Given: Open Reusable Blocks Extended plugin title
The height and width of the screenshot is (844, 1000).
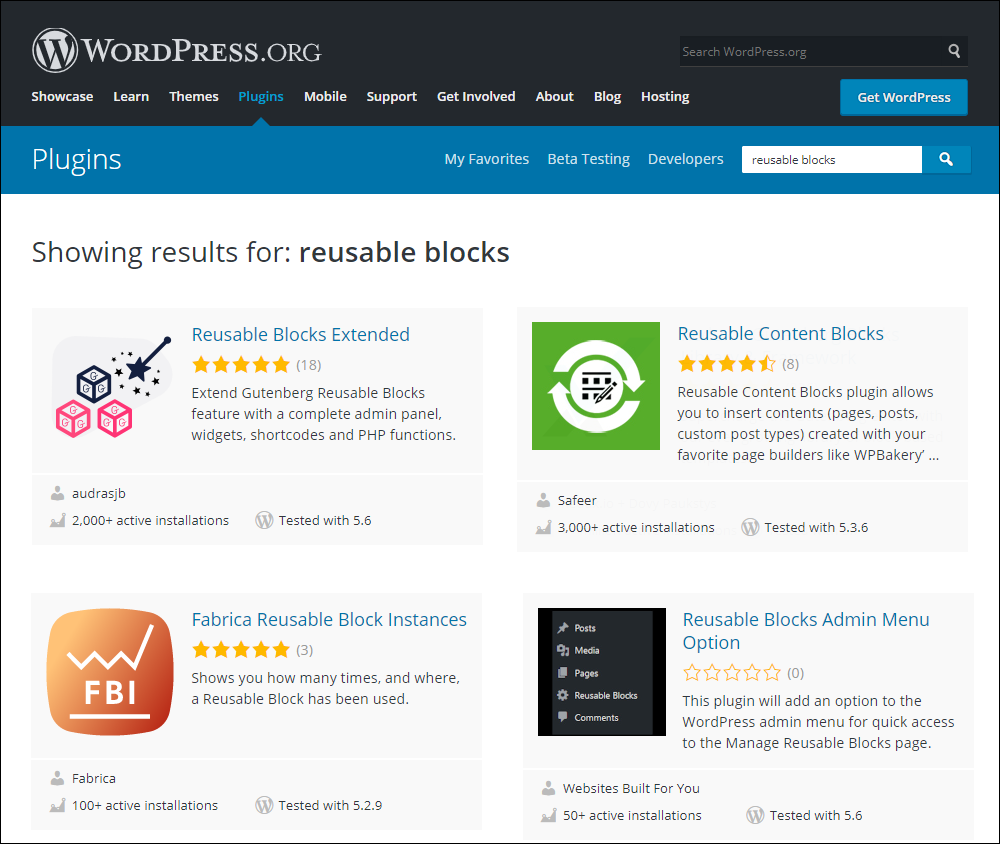Looking at the screenshot, I should click(301, 334).
